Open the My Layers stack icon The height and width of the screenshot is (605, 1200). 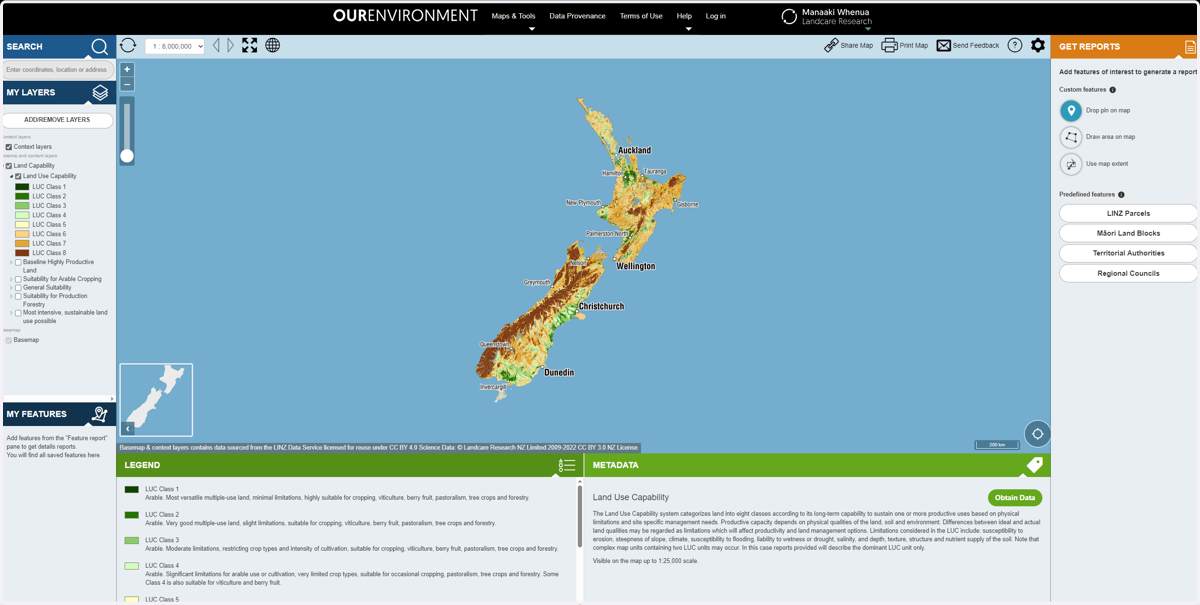tap(100, 92)
